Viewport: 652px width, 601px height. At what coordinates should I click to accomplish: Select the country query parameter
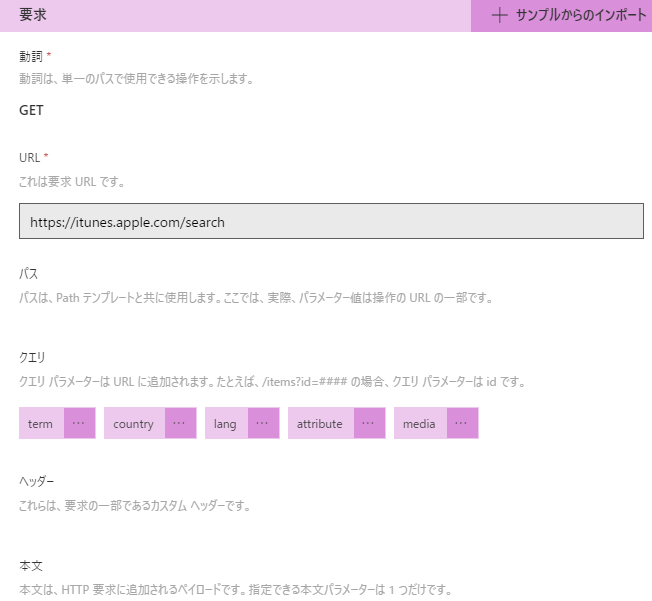[134, 423]
